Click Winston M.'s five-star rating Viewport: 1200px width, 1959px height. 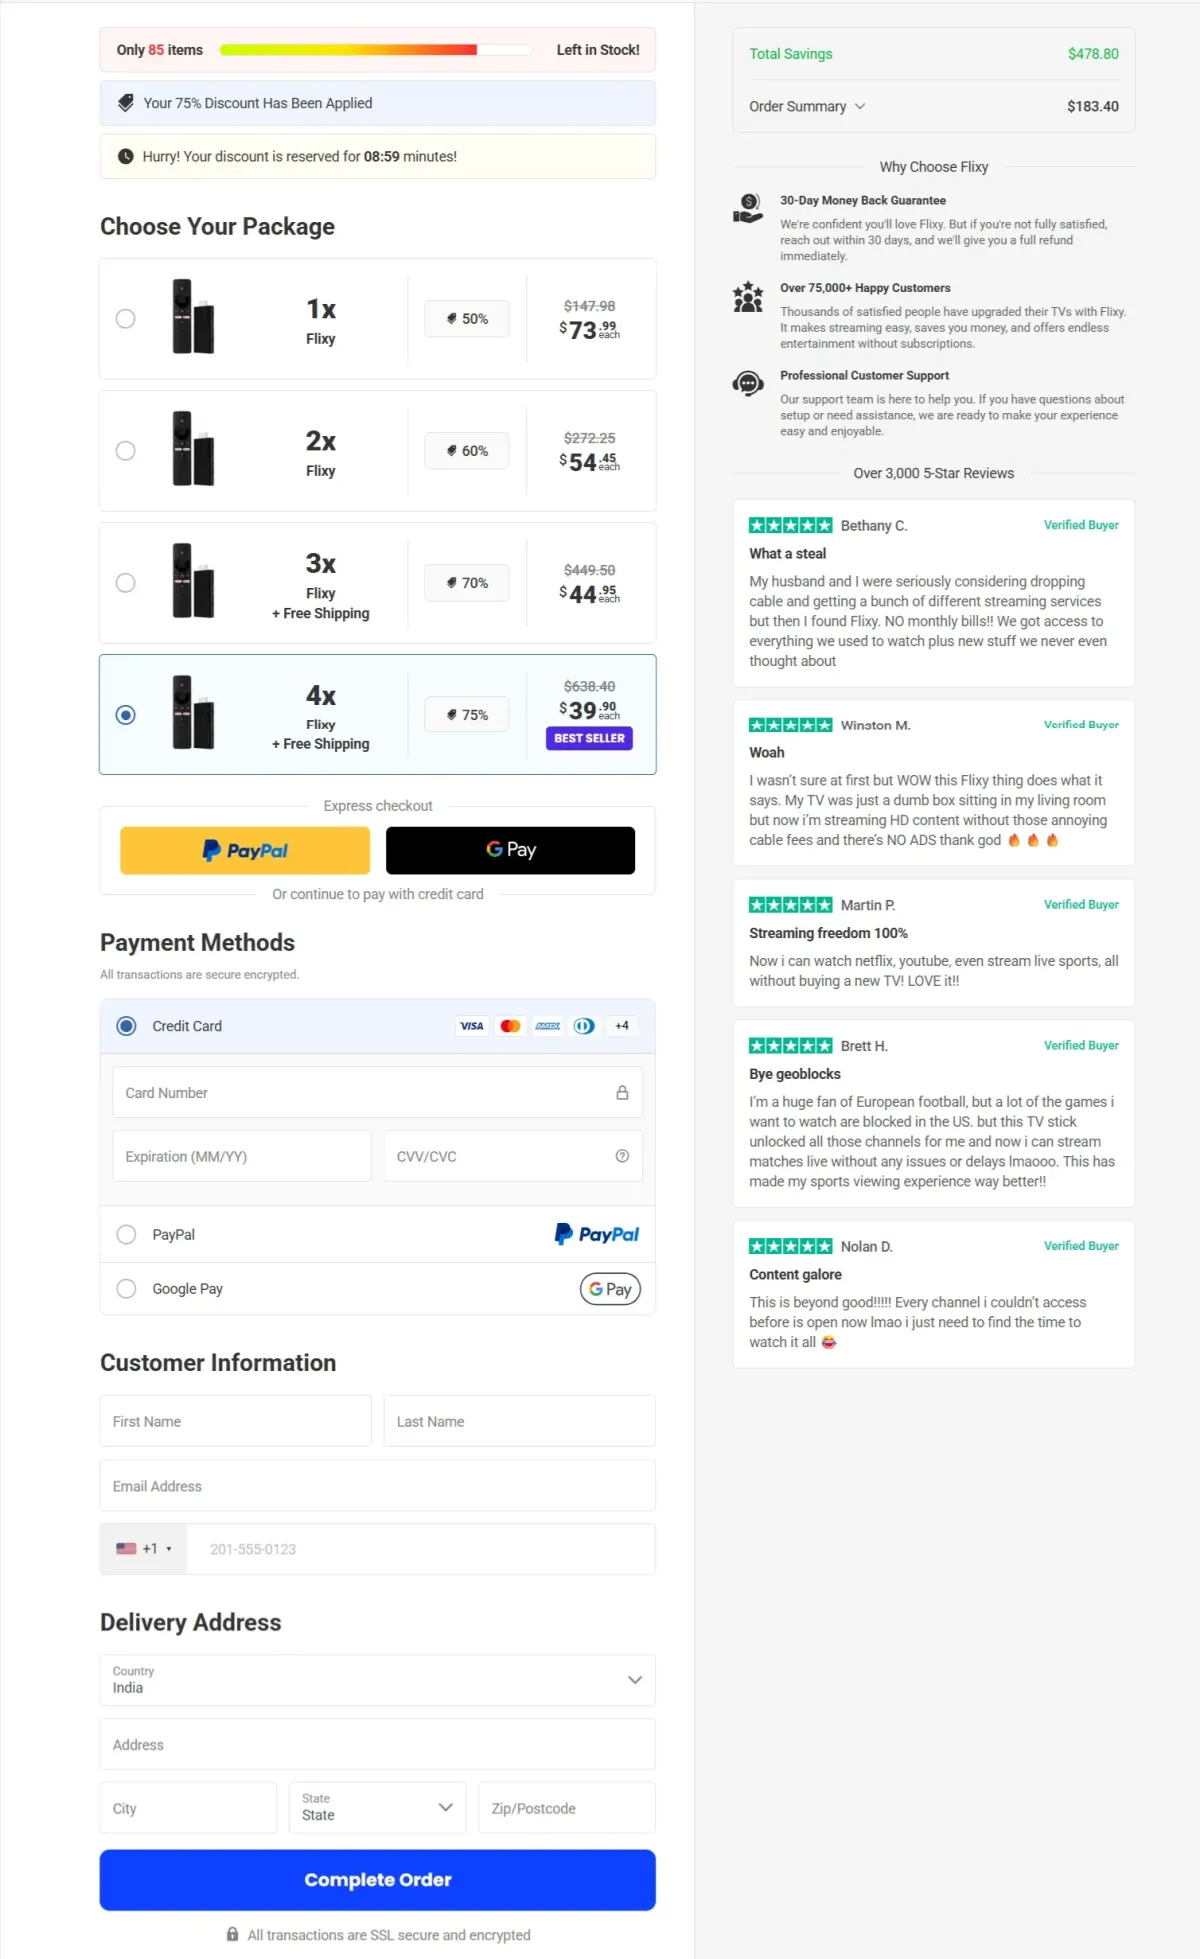click(x=790, y=725)
